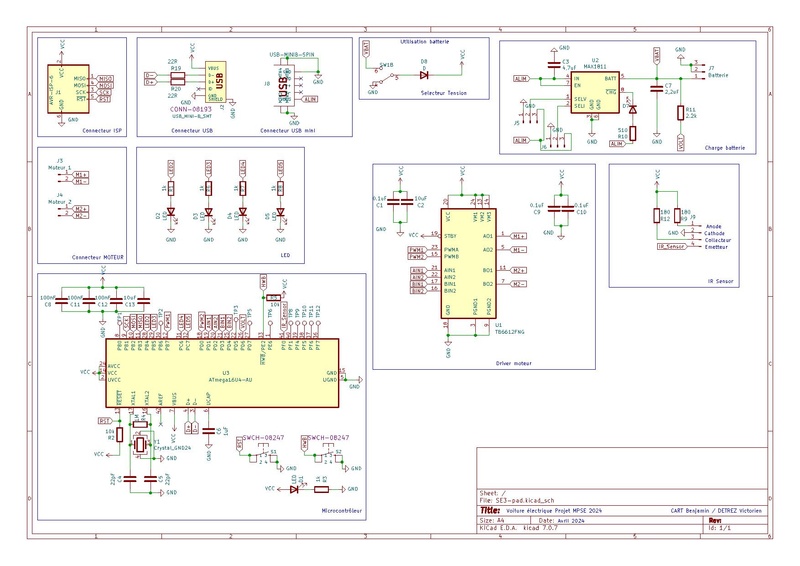Select the Crystal_GND24 component Y1
Viewport: 800px width, 566px height.
coord(140,446)
